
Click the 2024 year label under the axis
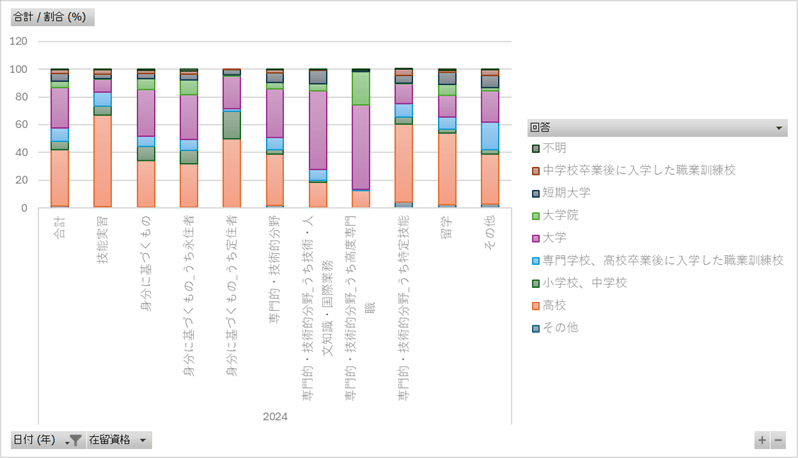point(275,416)
